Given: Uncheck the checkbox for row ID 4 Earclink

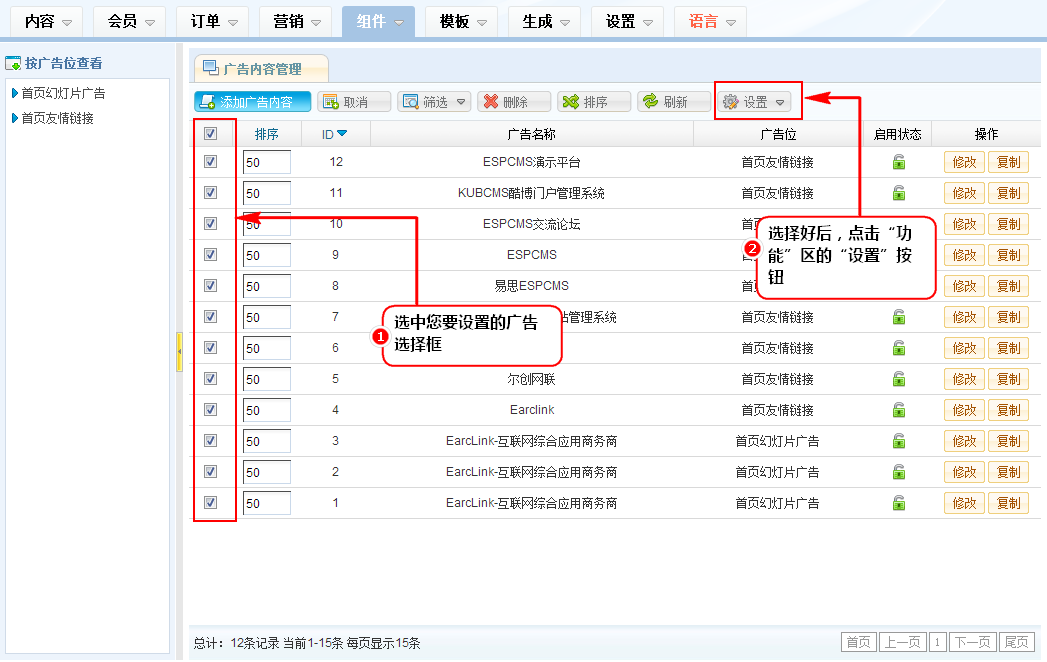Looking at the screenshot, I should [x=210, y=410].
